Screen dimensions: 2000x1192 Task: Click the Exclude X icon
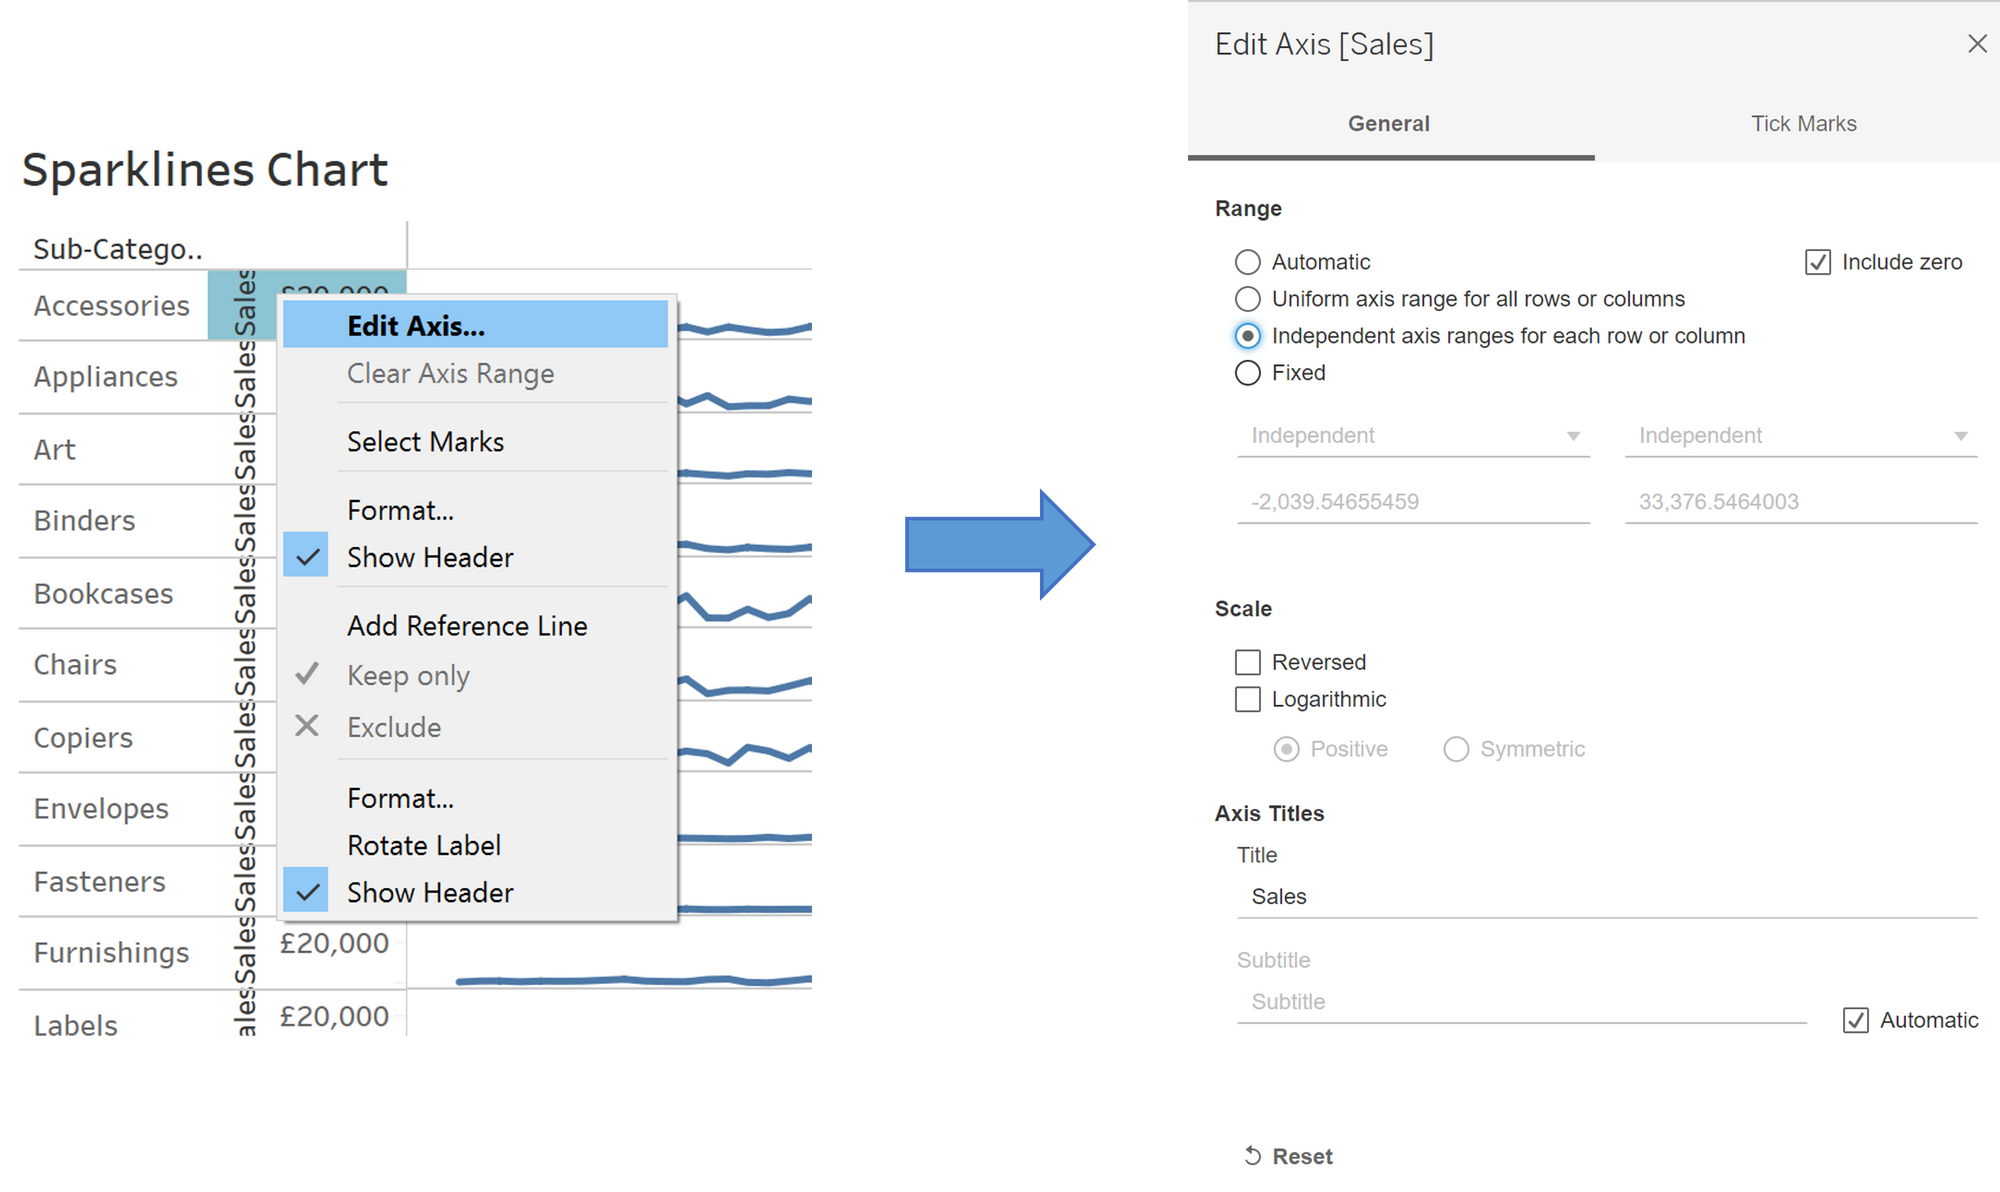point(307,726)
